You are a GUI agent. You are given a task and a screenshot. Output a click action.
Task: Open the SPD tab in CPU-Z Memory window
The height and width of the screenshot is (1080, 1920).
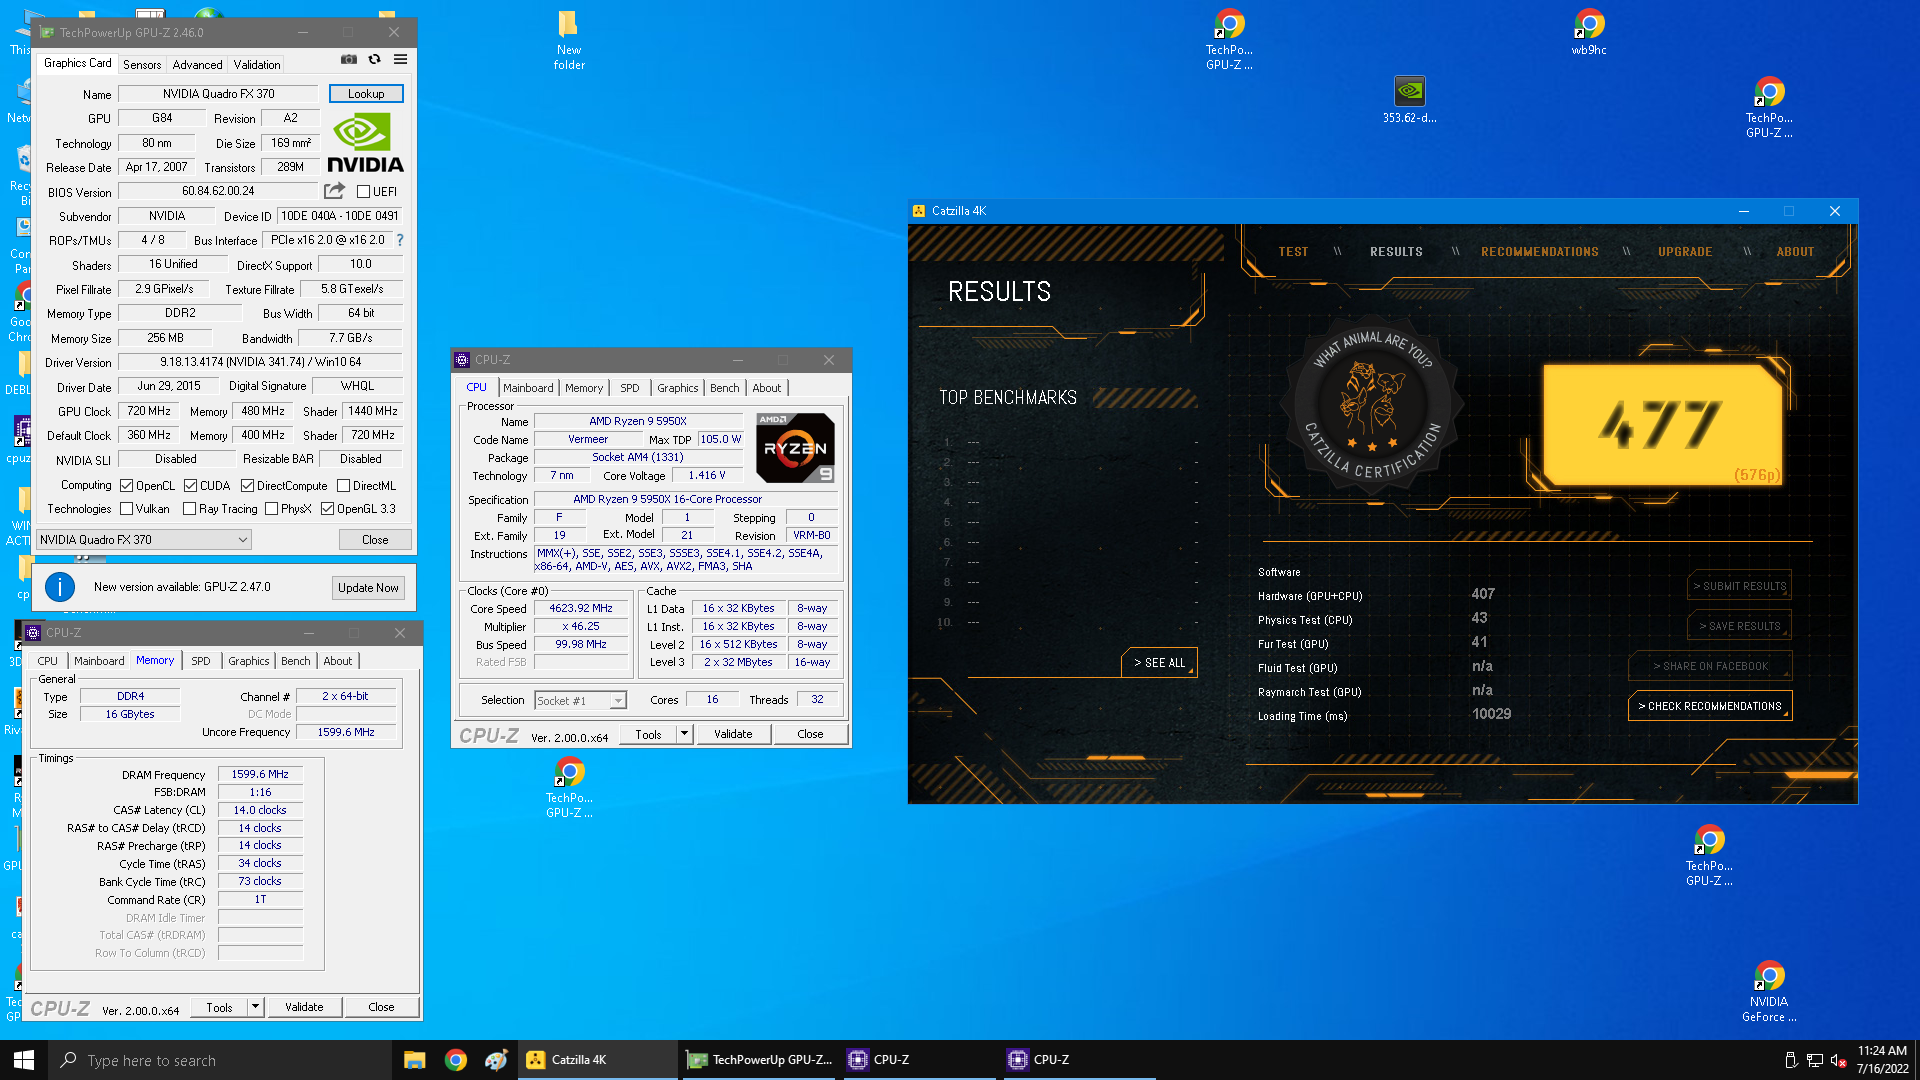click(201, 661)
